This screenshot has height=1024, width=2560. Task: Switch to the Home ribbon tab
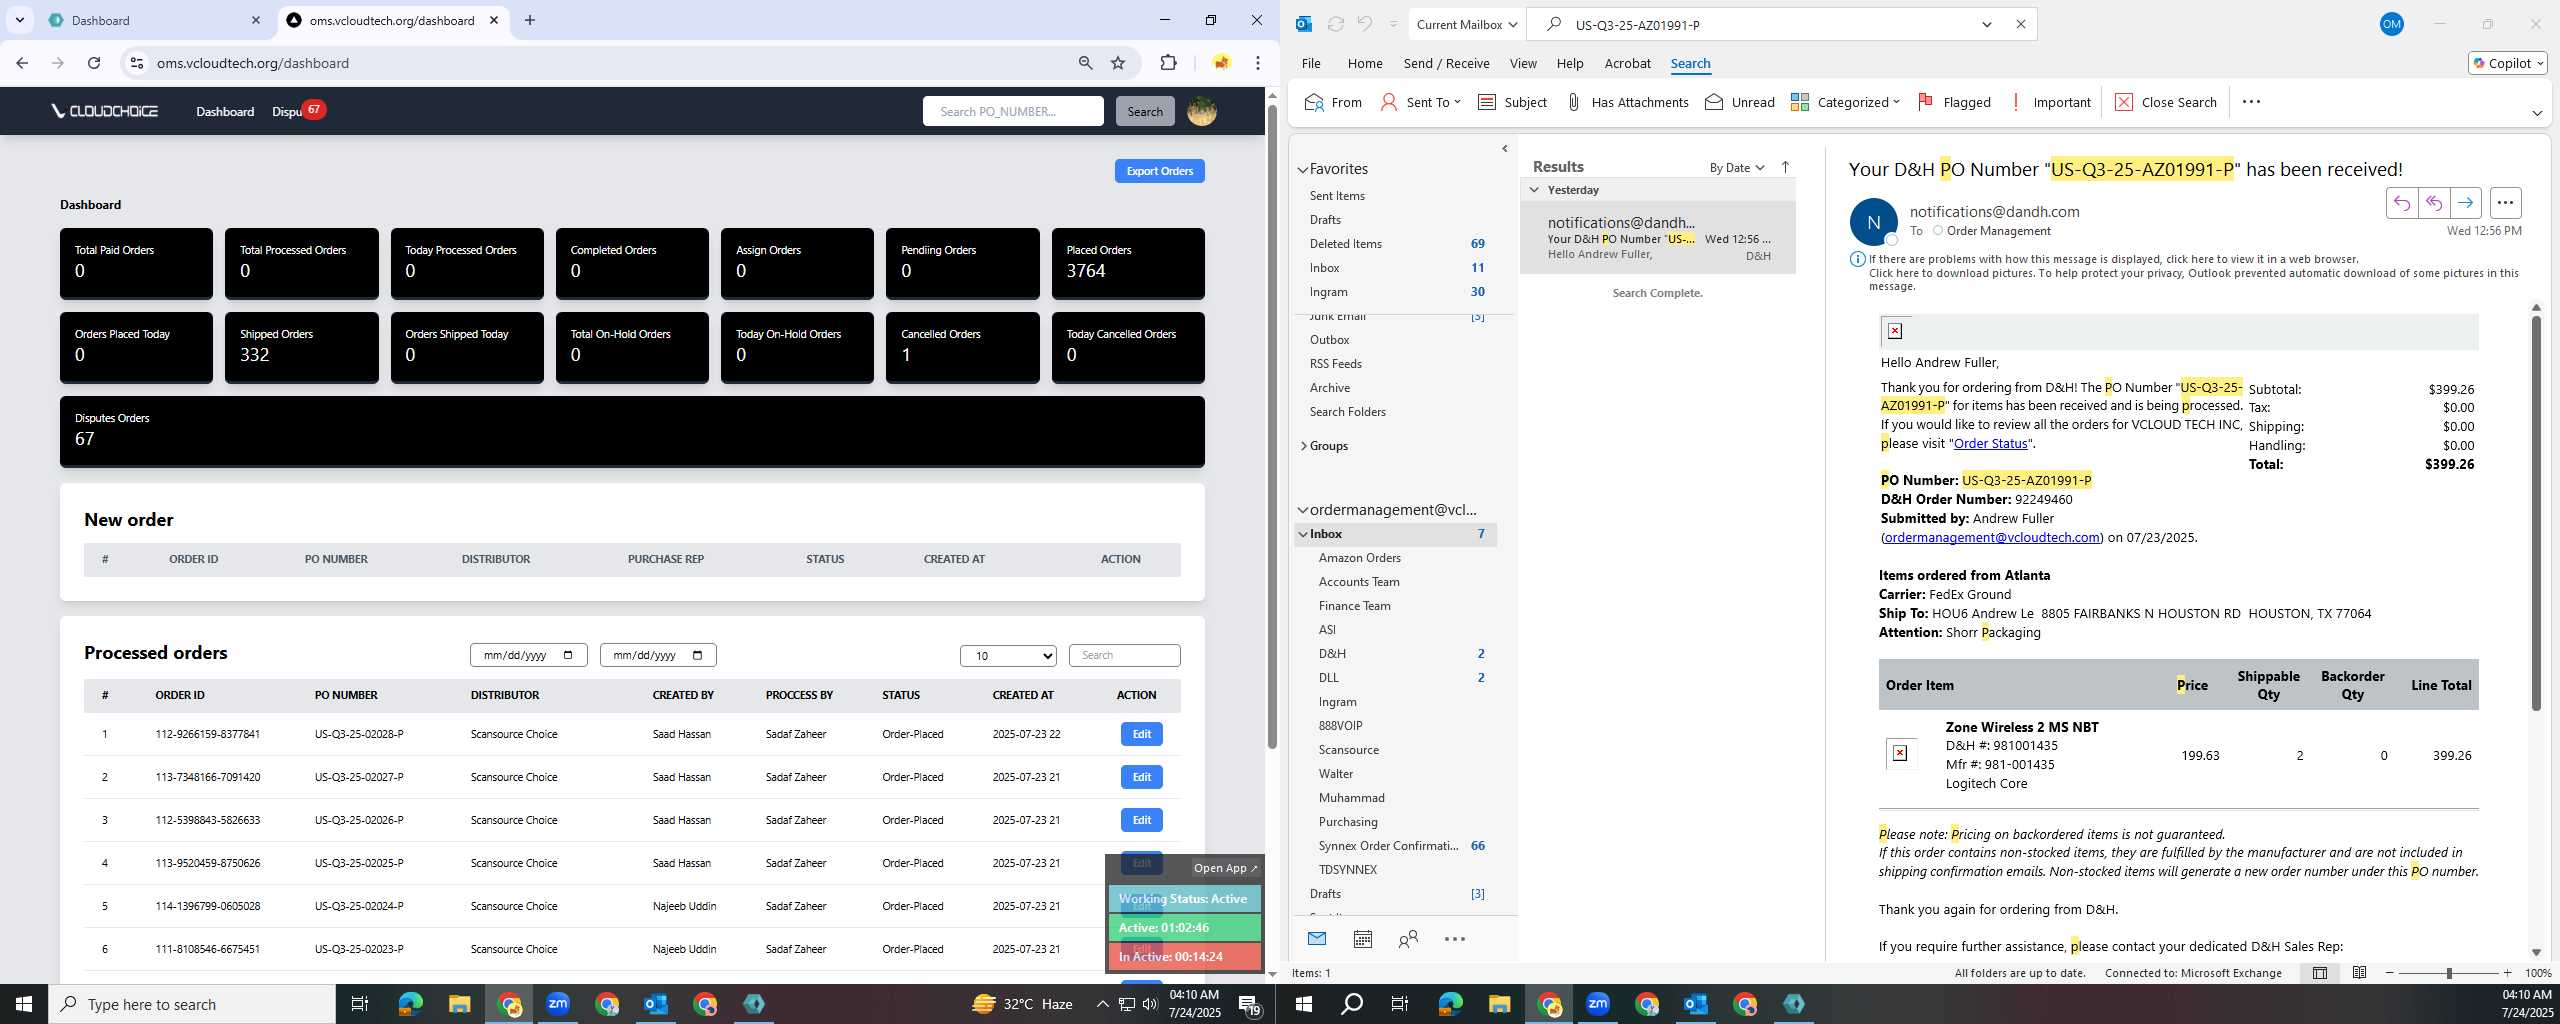(1364, 63)
